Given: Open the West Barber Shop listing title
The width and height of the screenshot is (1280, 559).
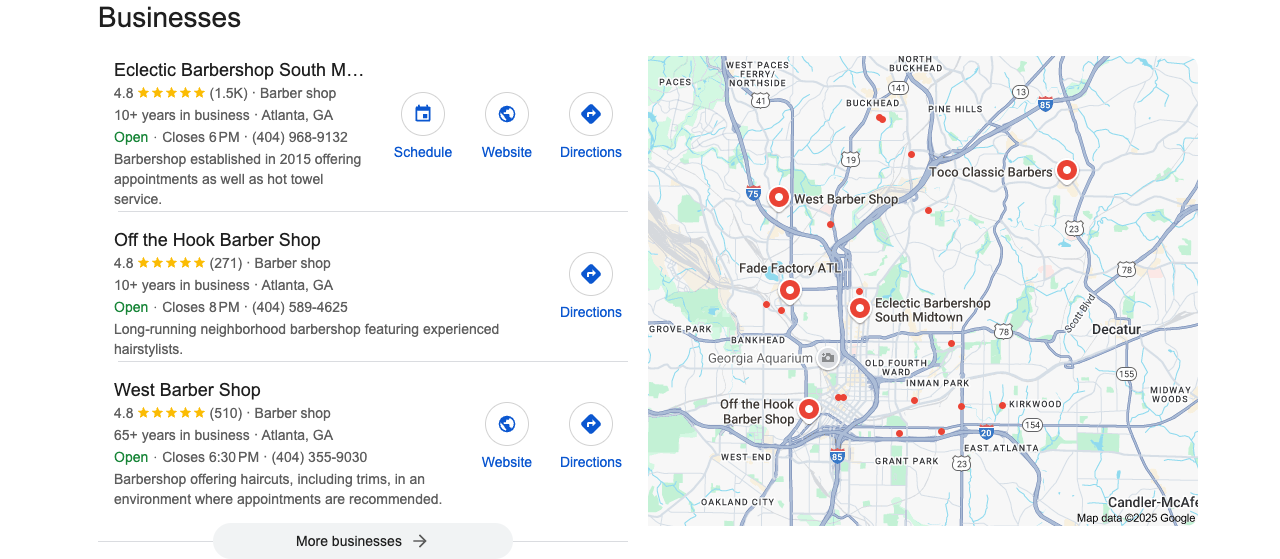Looking at the screenshot, I should pos(187,390).
